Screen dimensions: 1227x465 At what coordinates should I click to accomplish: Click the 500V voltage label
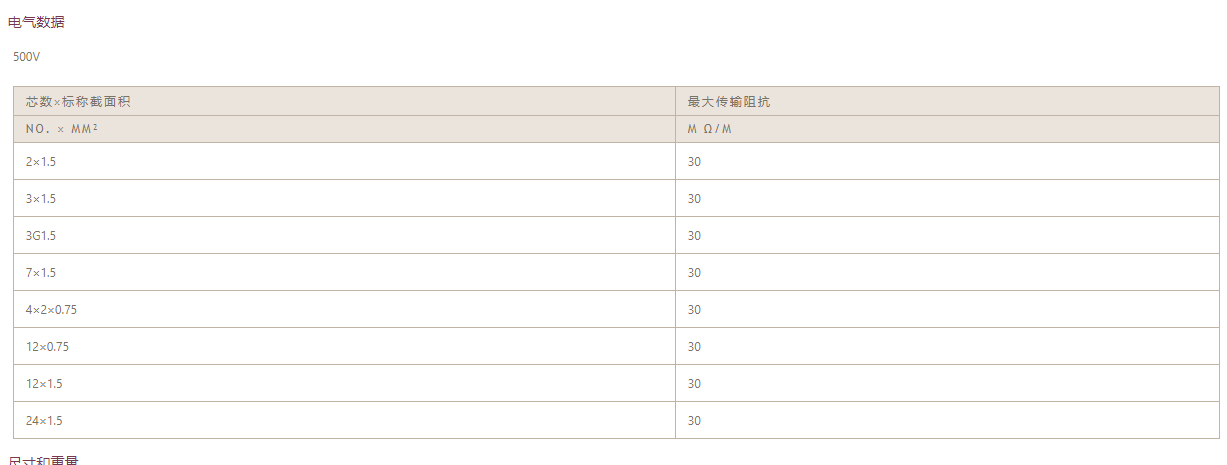click(27, 57)
